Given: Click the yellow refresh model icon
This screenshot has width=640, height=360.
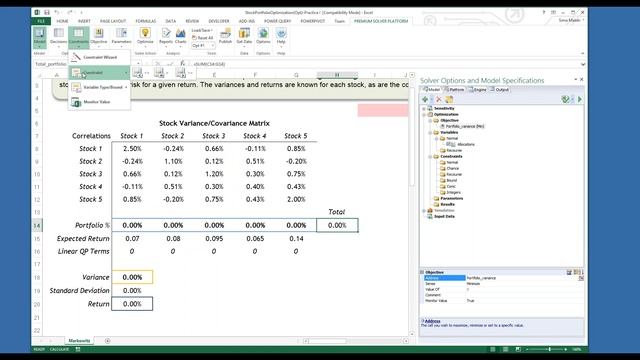Looking at the screenshot, I should (x=449, y=99).
